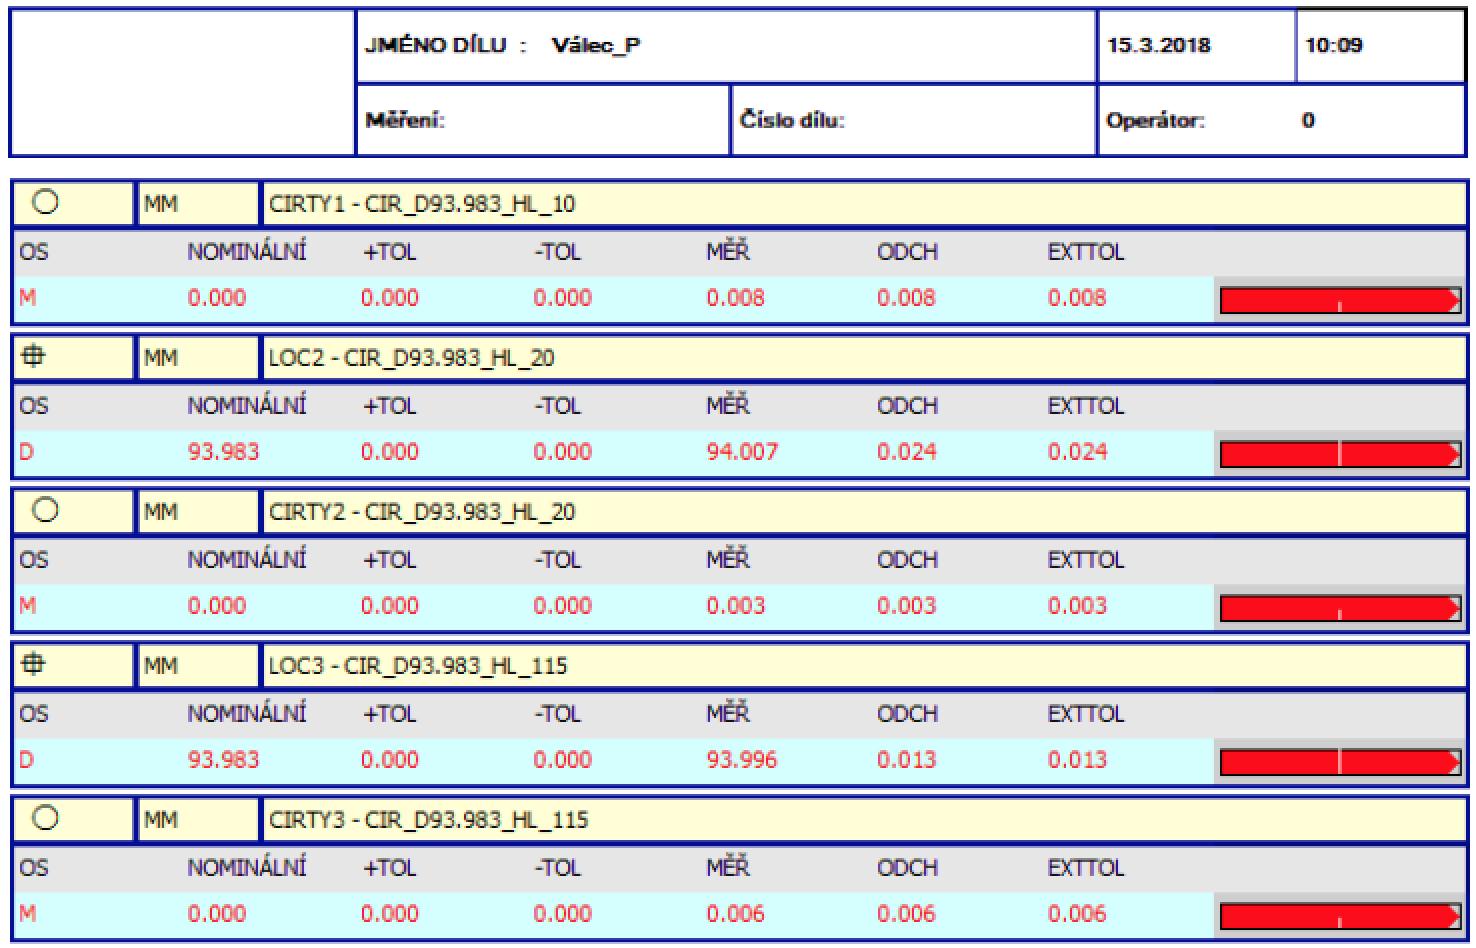Click the Číslo dílu field
1476x948 pixels.
[x=792, y=120]
